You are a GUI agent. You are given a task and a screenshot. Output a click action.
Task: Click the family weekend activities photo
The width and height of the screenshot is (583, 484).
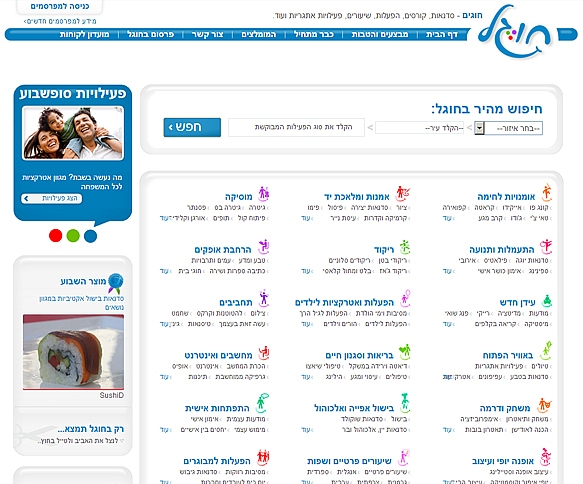click(73, 133)
